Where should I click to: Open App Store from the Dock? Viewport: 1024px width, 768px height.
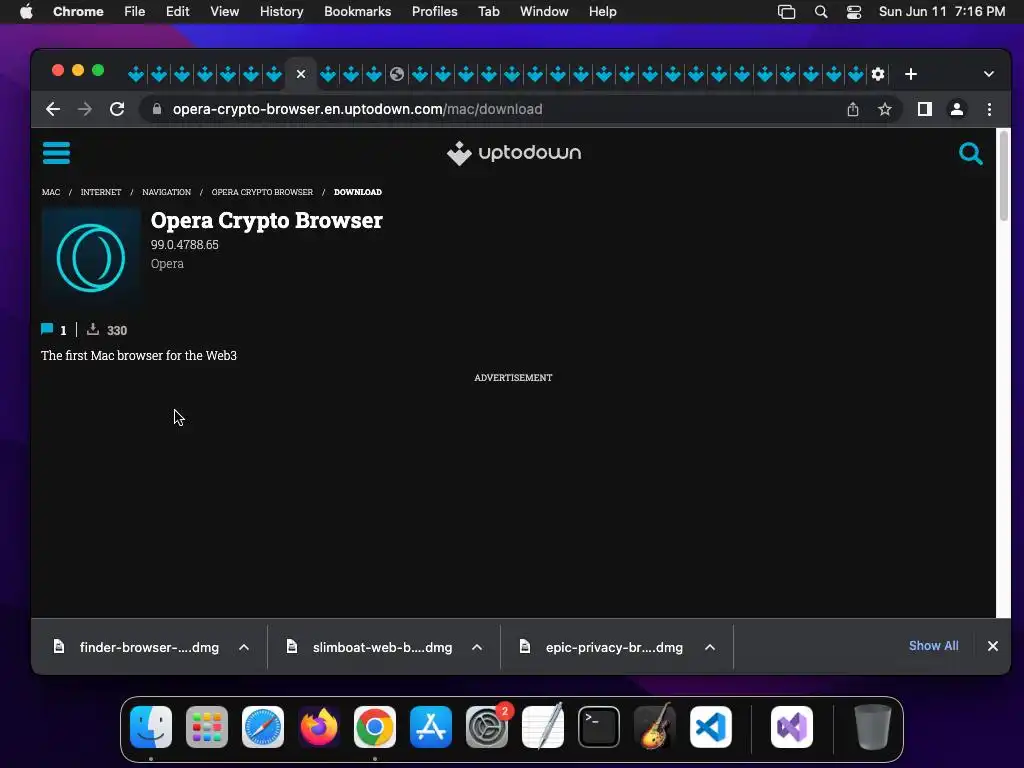(431, 727)
